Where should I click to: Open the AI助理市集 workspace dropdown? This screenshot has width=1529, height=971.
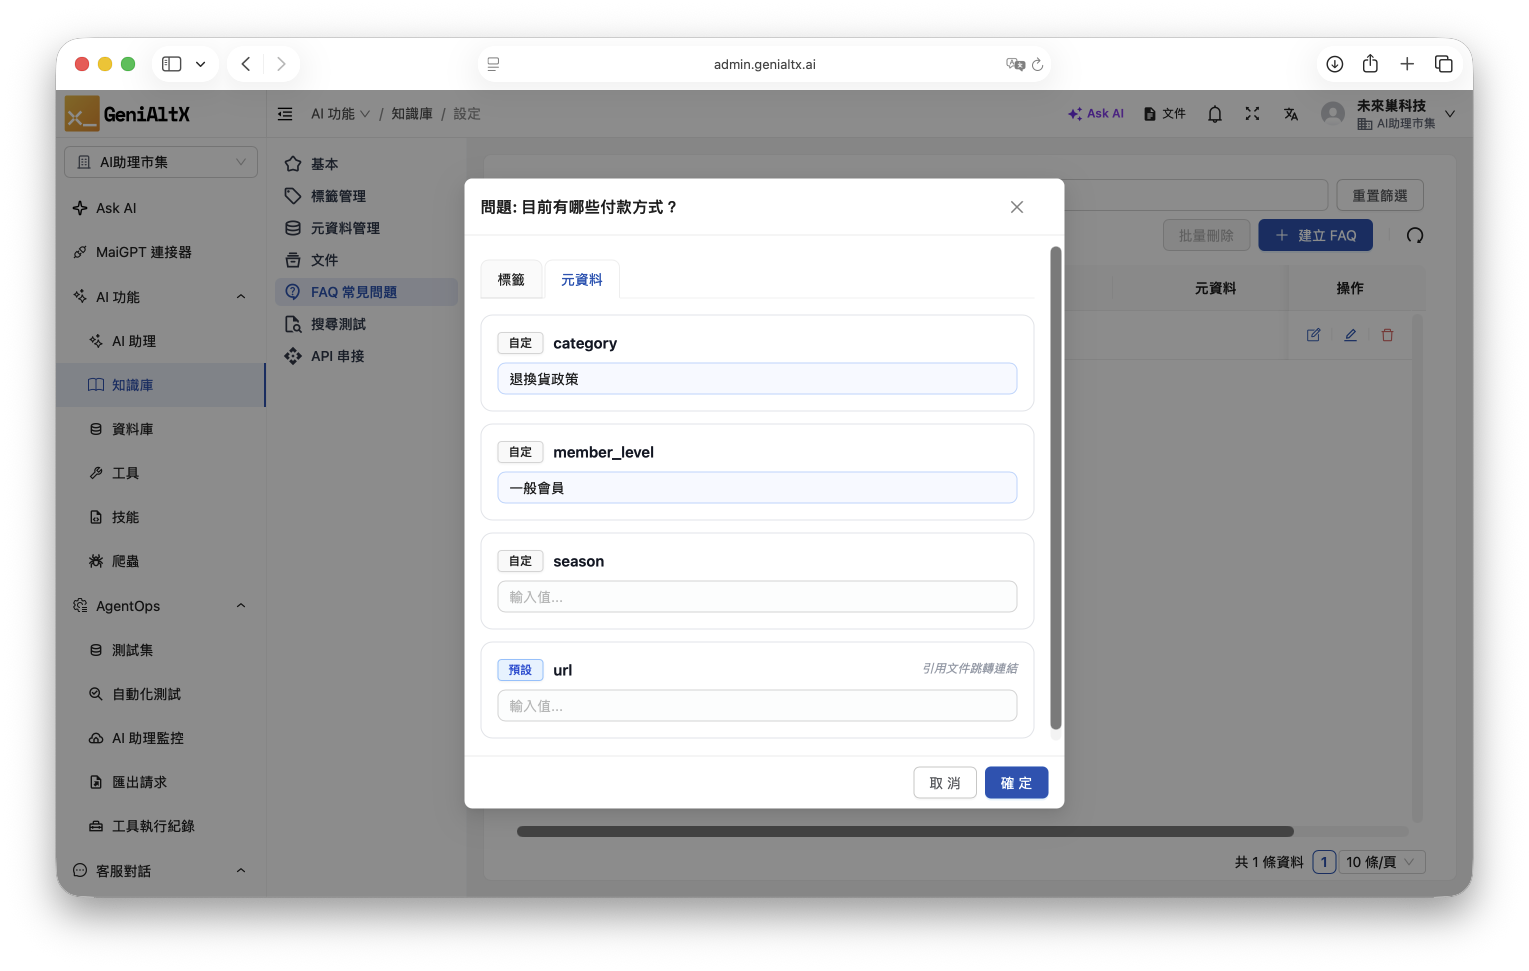point(161,162)
